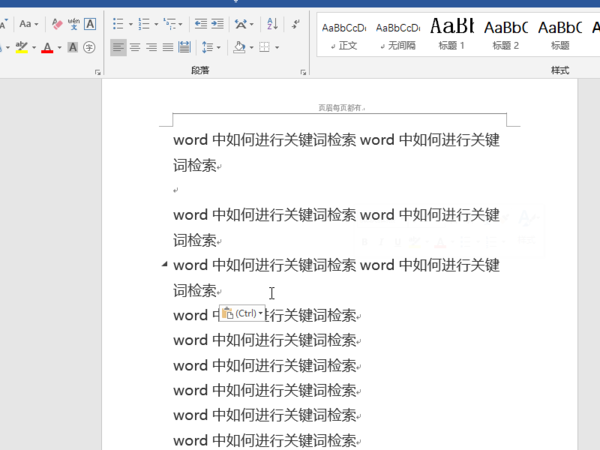Open the 段落 dialog launcher
The image size is (600, 450).
coord(303,72)
